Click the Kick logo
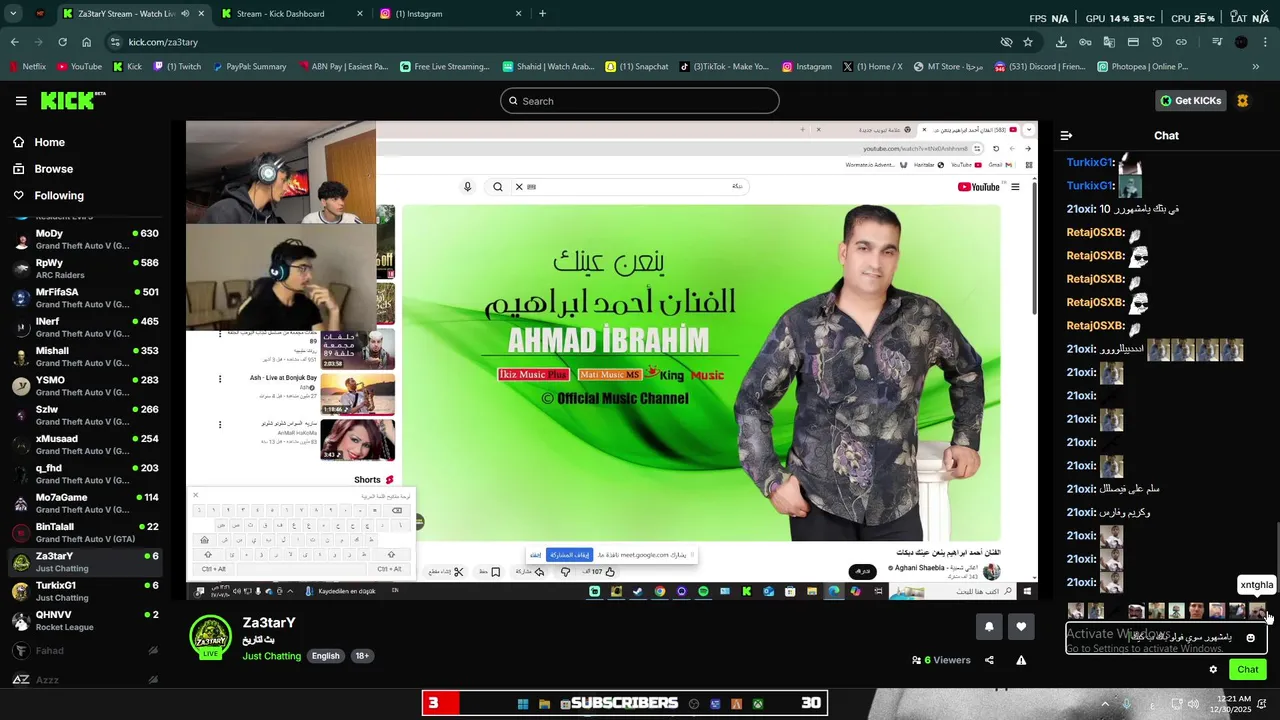The width and height of the screenshot is (1280, 720). point(73,100)
